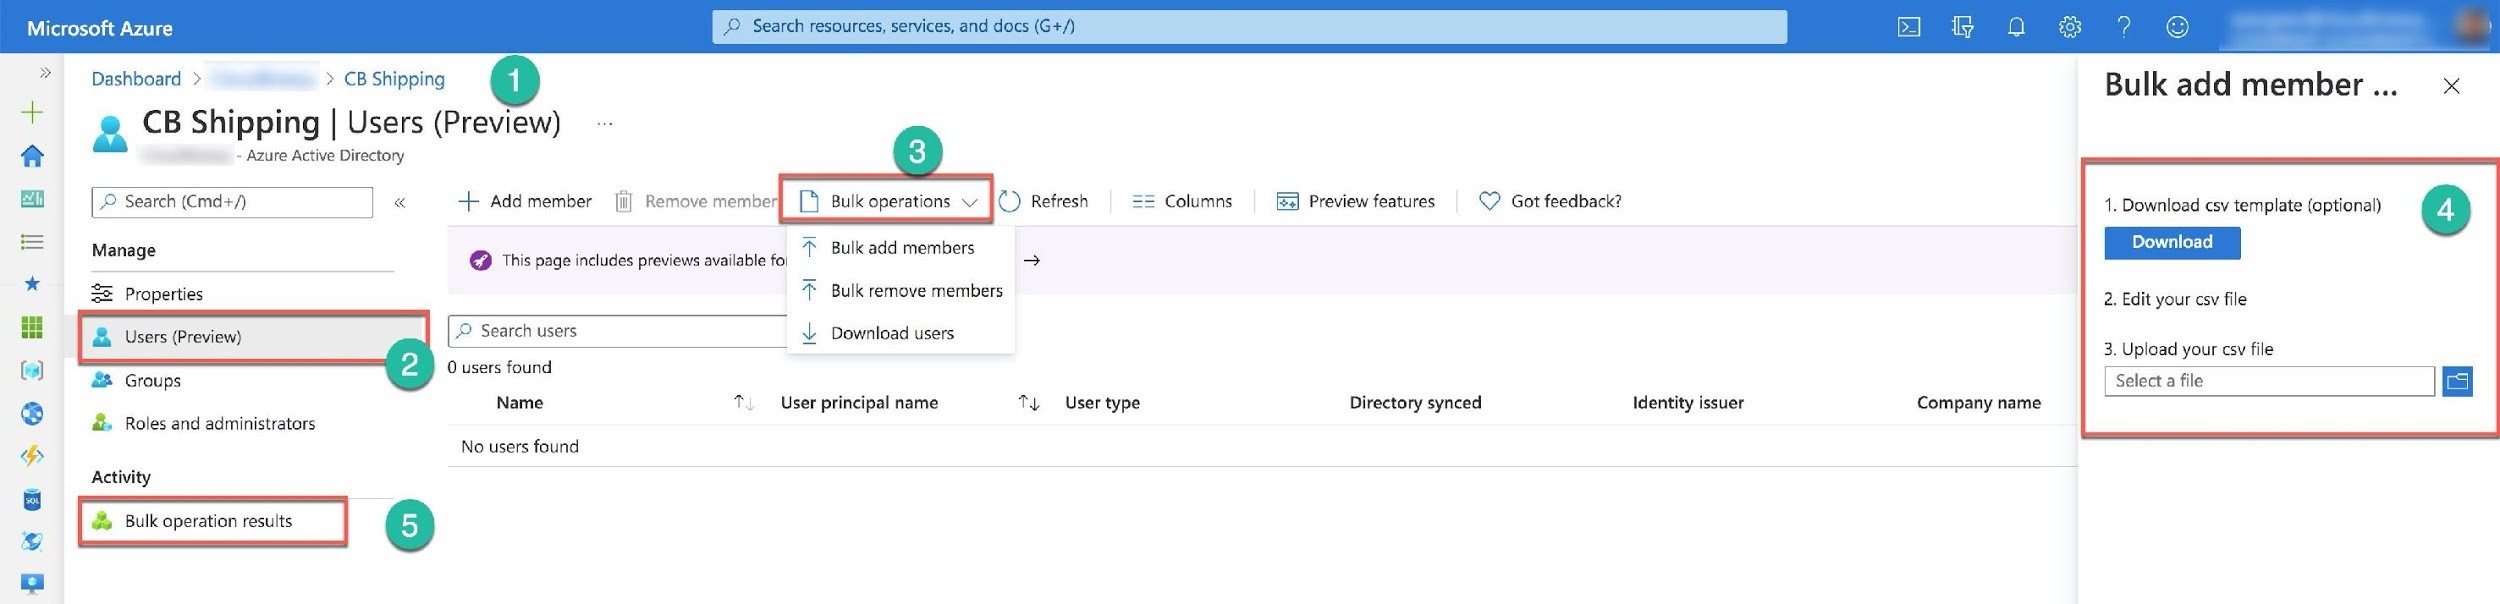Click the top search resources bar
This screenshot has width=2500, height=604.
(1249, 27)
